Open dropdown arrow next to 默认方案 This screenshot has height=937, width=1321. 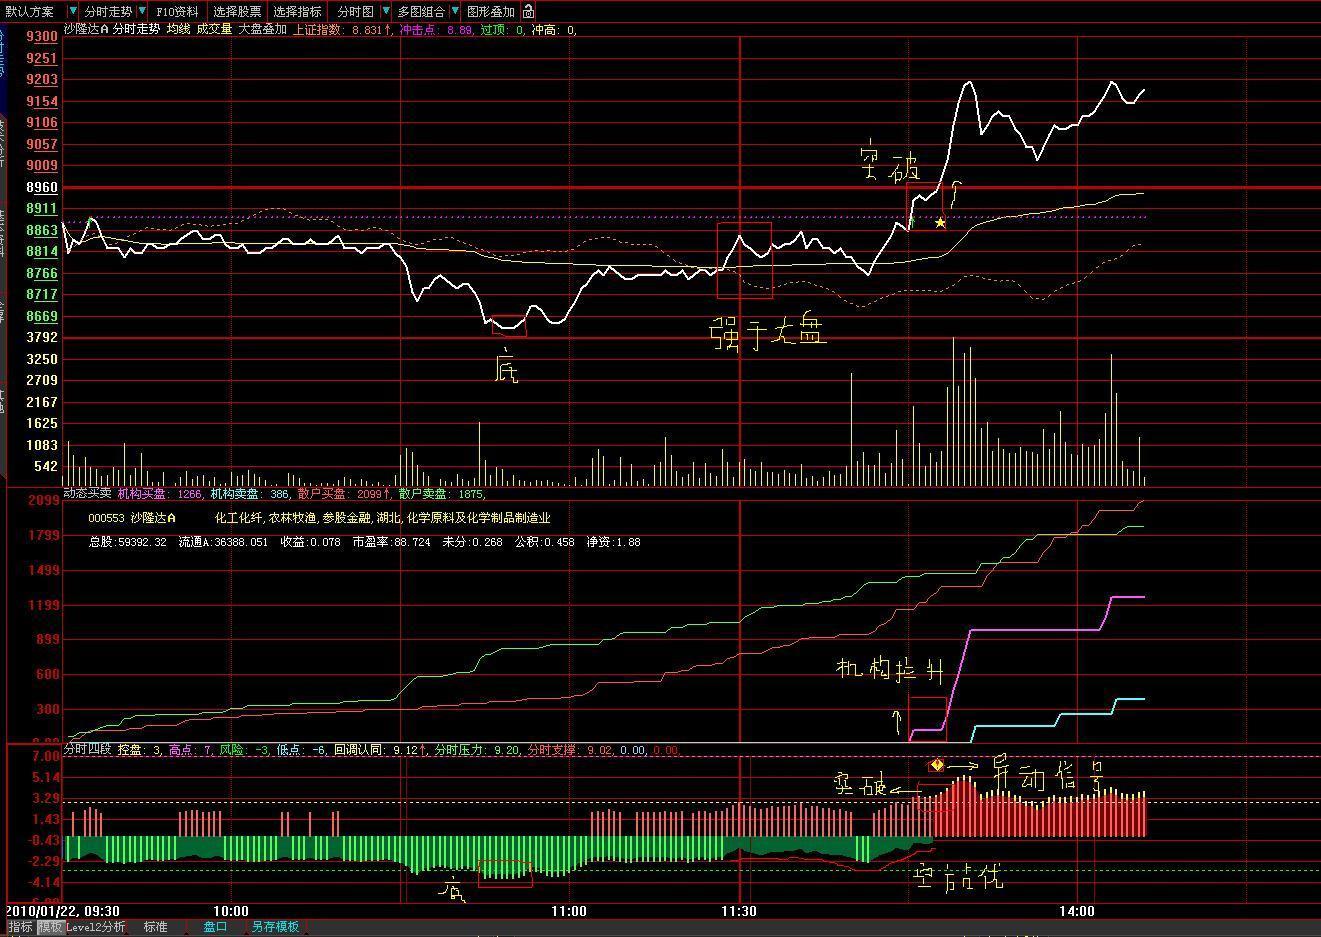point(73,12)
